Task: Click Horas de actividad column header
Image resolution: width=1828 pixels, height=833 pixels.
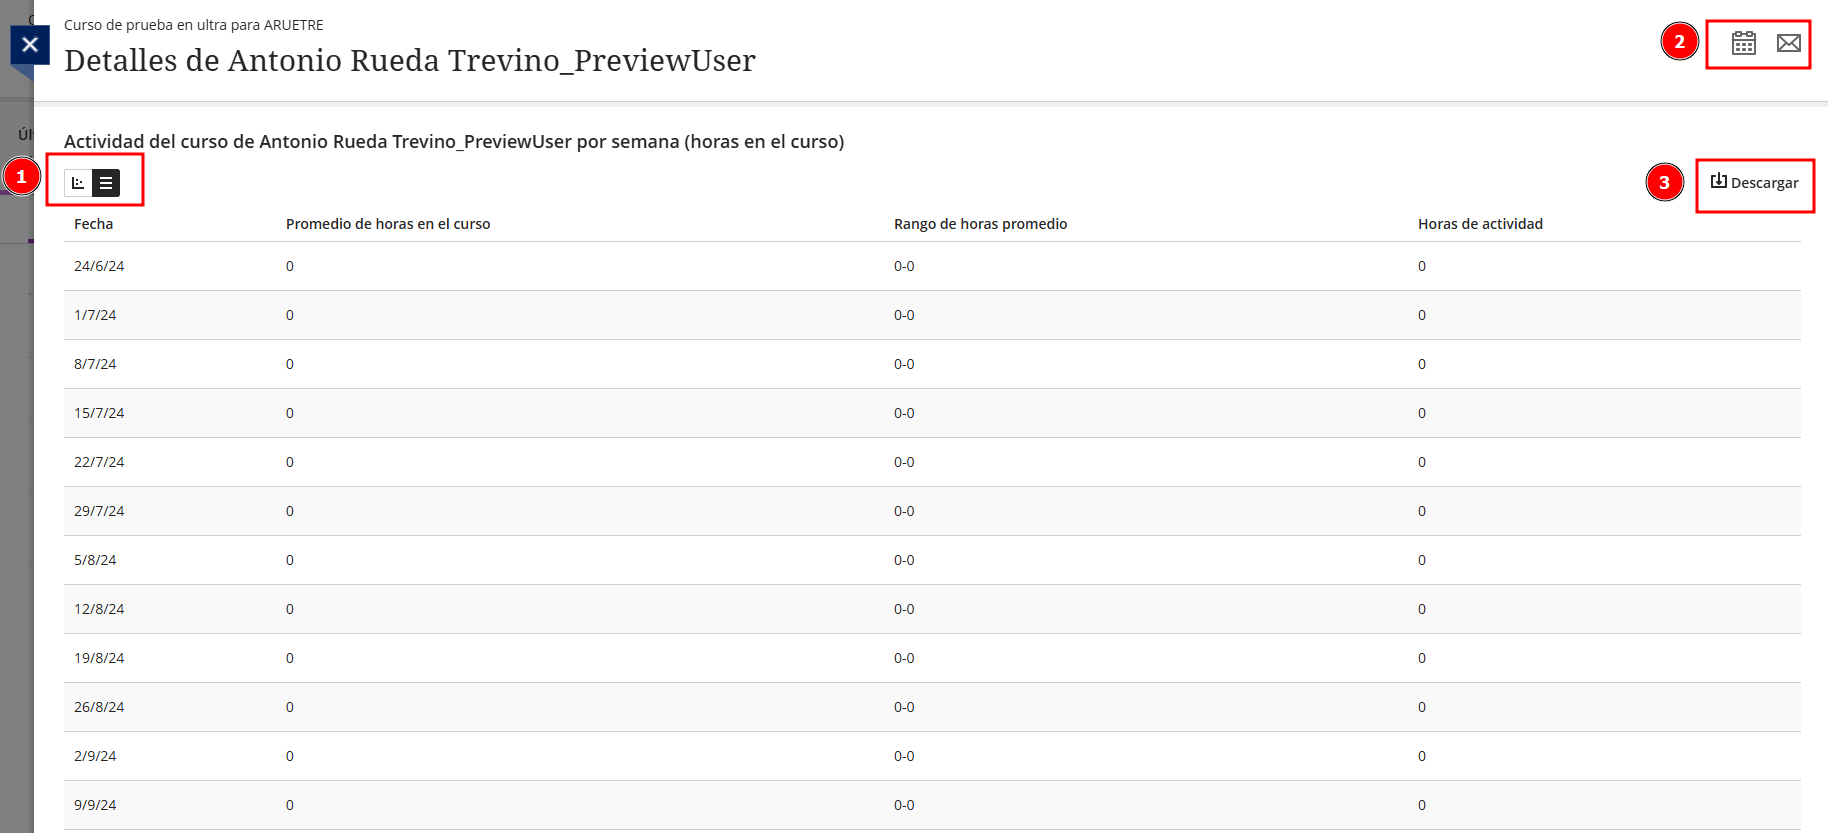Action: [1480, 224]
